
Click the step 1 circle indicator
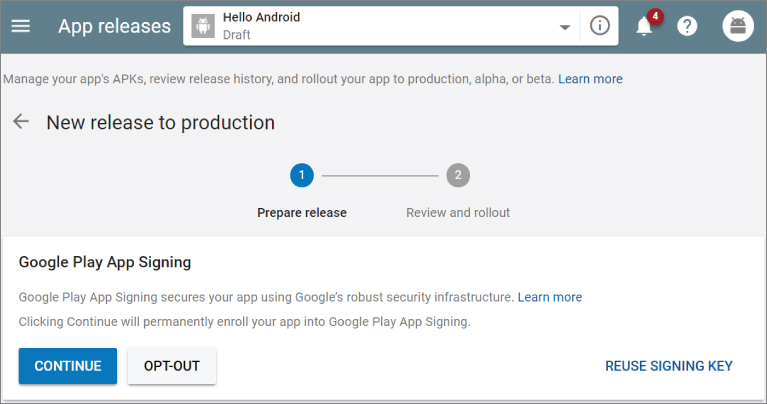[x=302, y=175]
